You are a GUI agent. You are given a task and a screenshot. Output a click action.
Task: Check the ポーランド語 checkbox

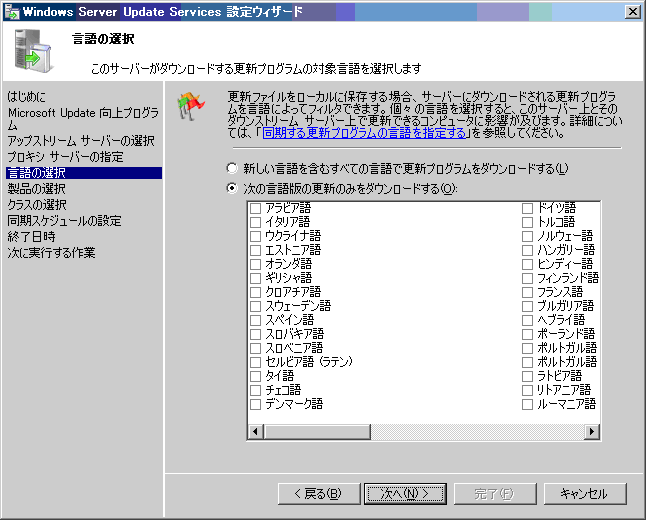click(x=527, y=334)
